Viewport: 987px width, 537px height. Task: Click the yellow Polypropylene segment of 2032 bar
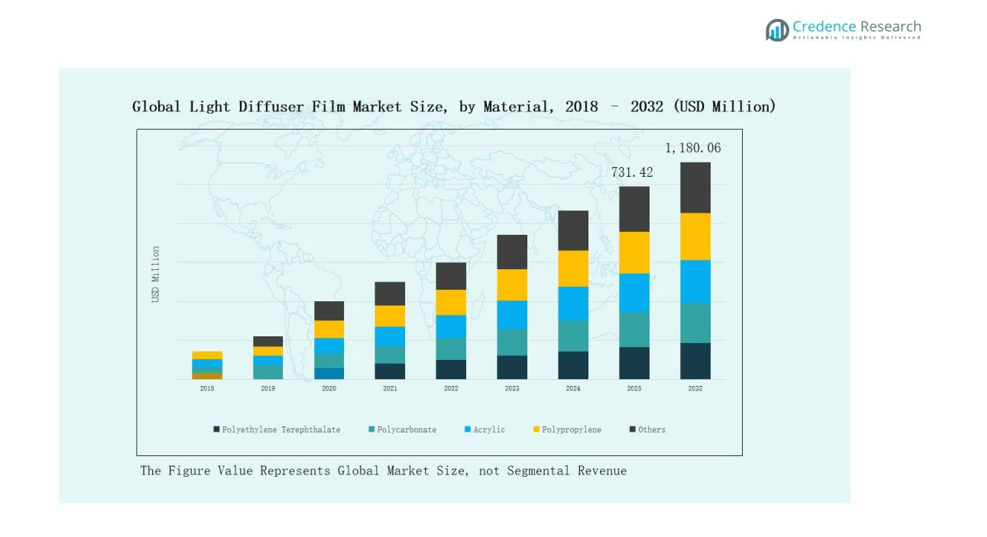(x=695, y=236)
